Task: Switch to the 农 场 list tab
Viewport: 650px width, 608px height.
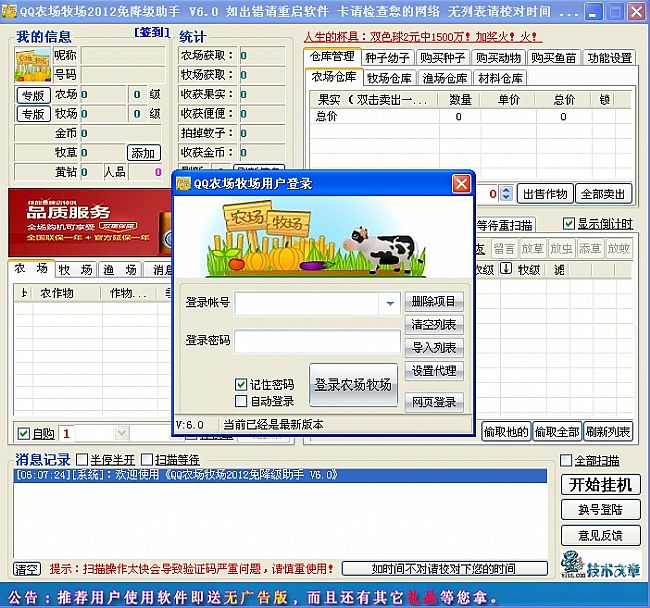Action: (31, 269)
